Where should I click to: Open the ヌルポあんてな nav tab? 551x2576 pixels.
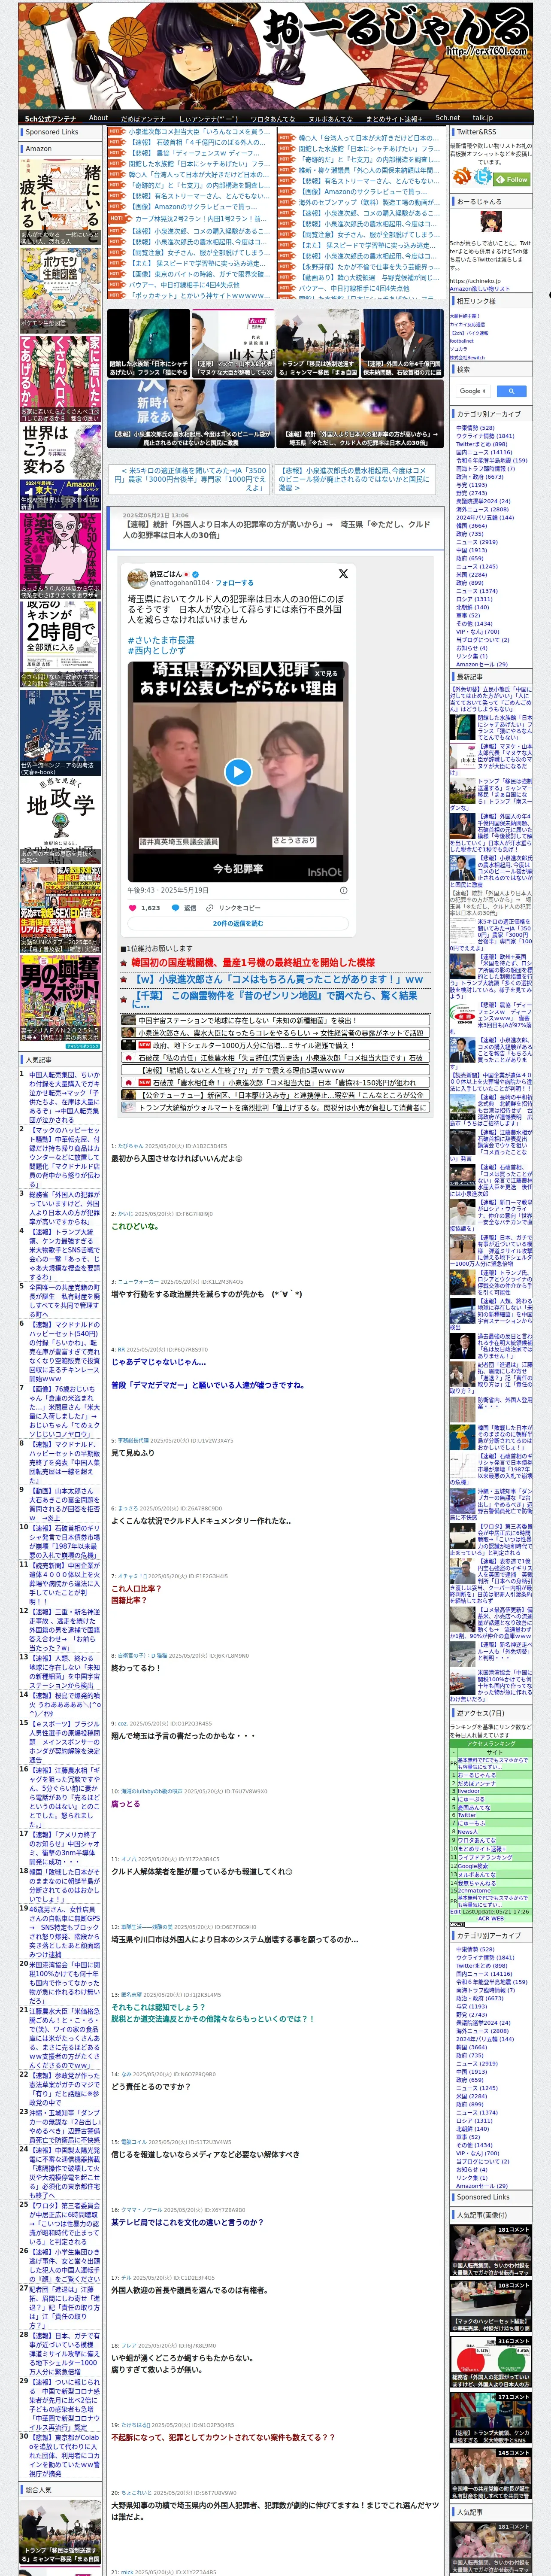[x=330, y=118]
